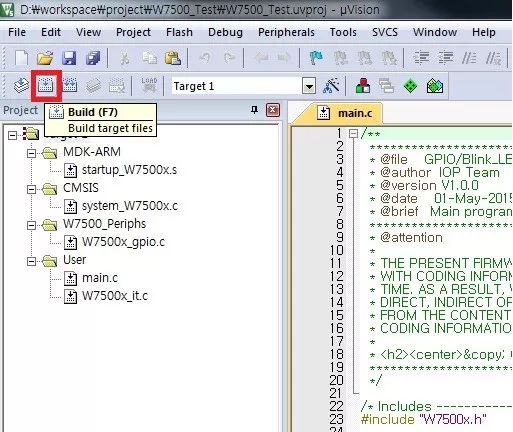Click the LOAD download-to-flash icon

pos(149,85)
